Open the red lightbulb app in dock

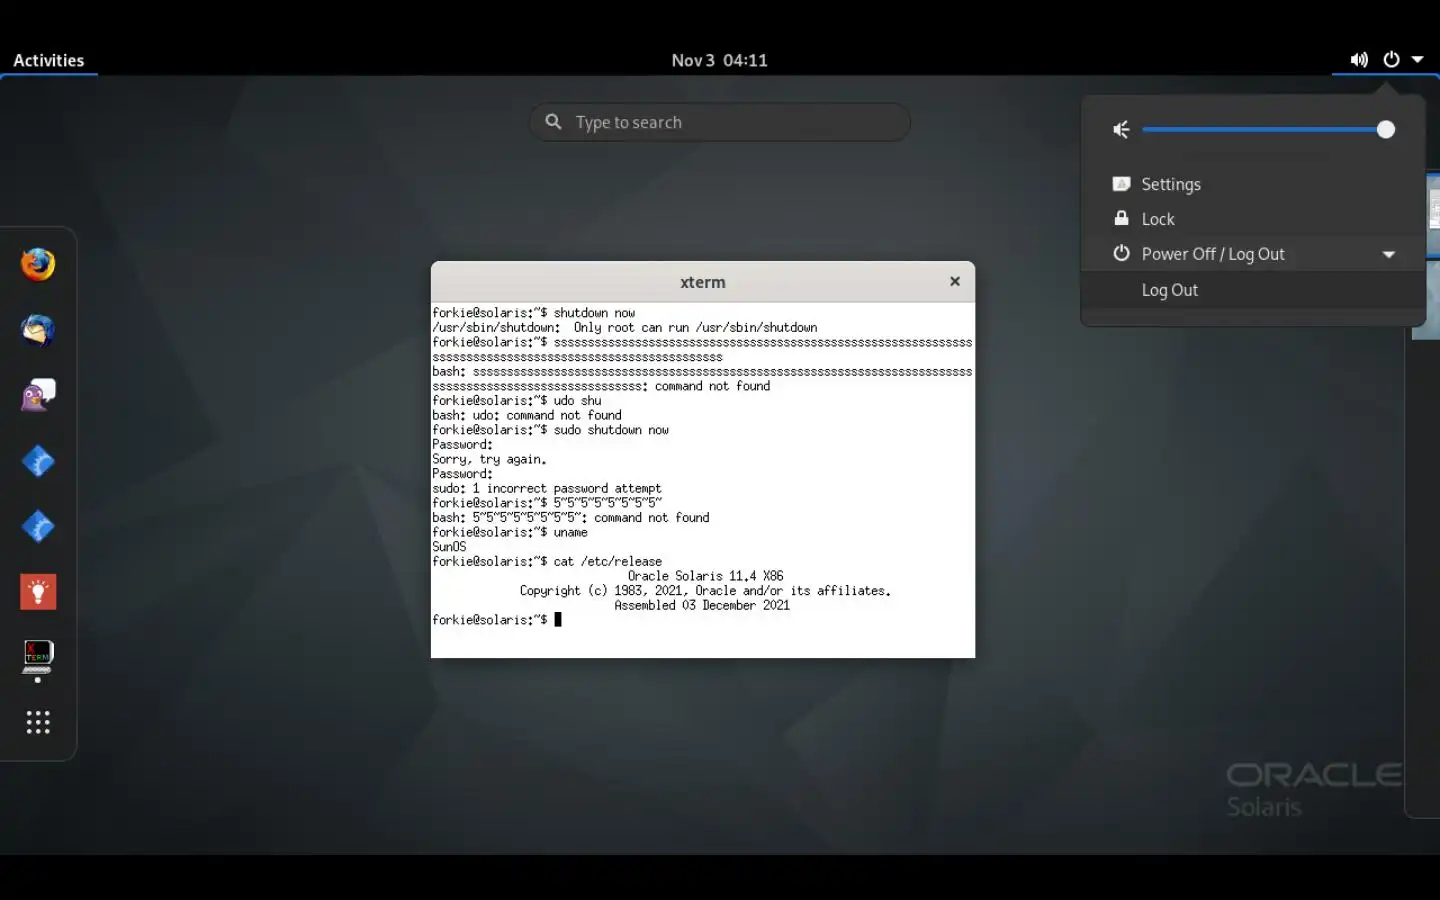click(x=38, y=592)
